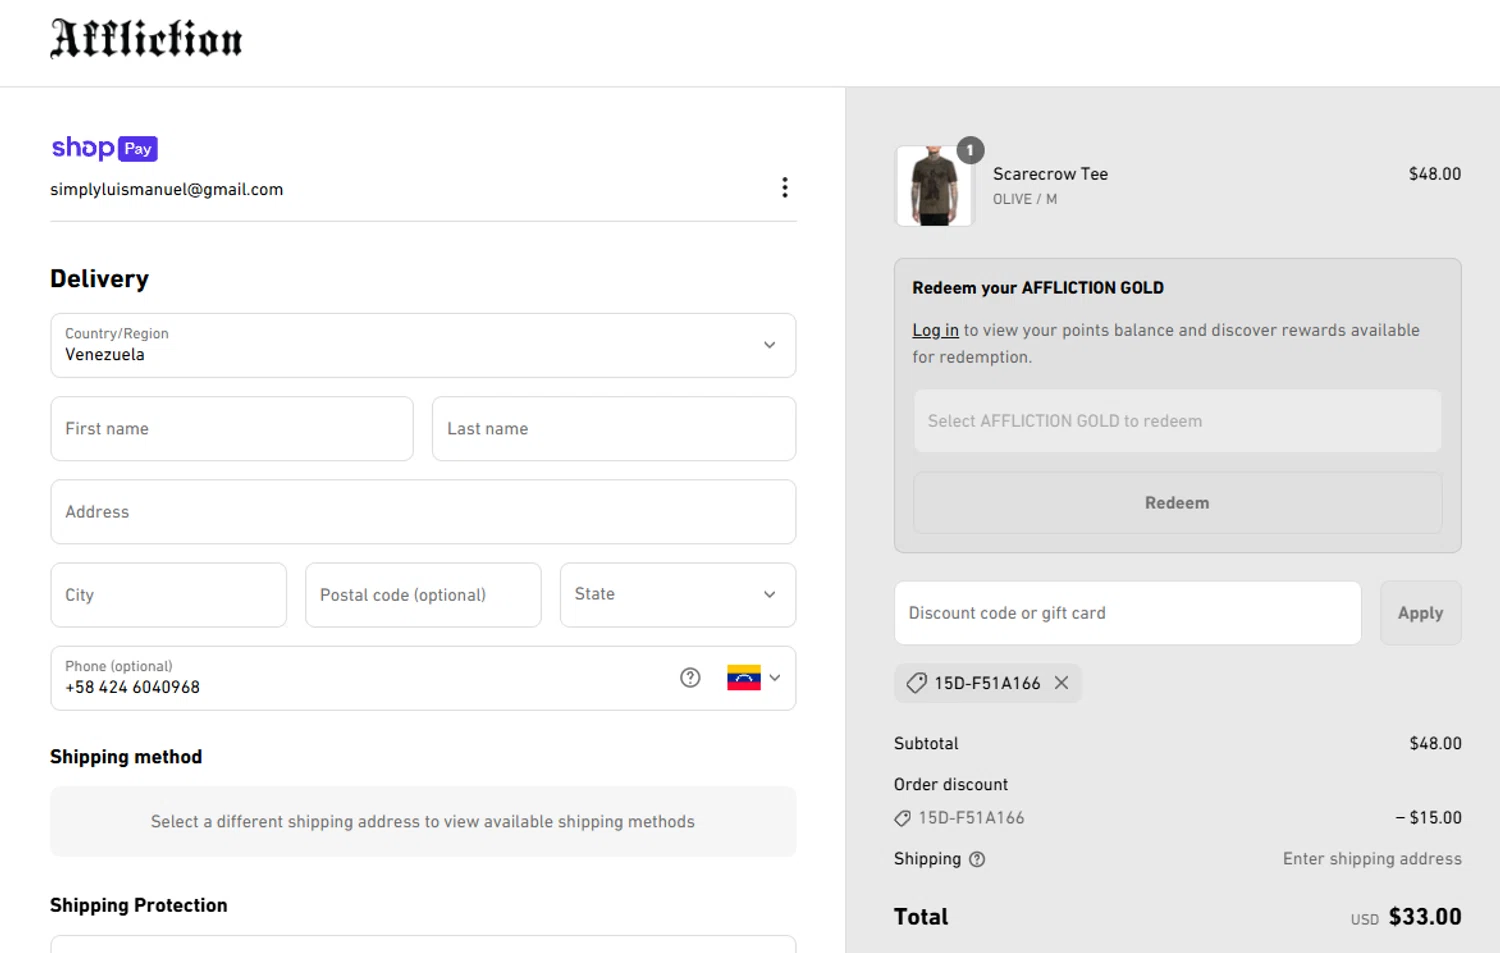This screenshot has height=953, width=1500.
Task: Click the Total label
Action: (921, 917)
